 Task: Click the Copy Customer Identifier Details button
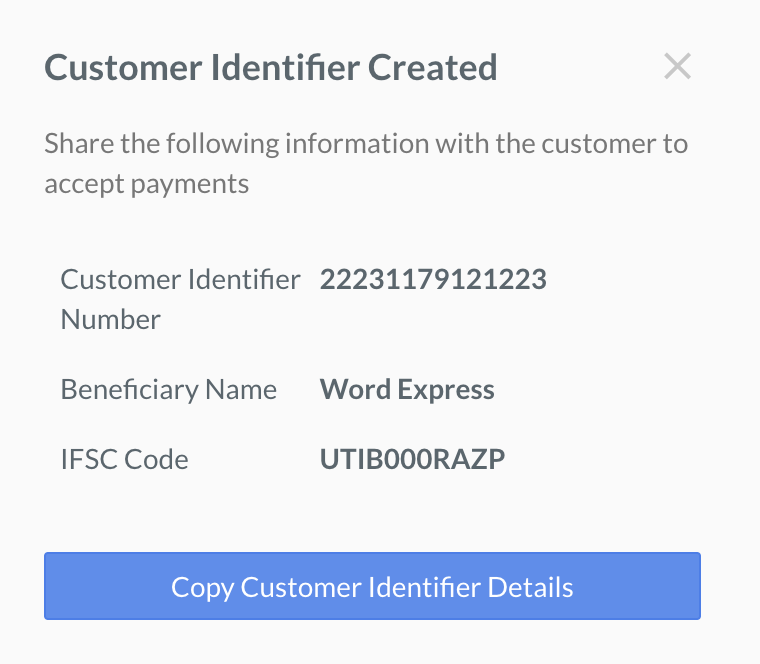click(x=372, y=585)
